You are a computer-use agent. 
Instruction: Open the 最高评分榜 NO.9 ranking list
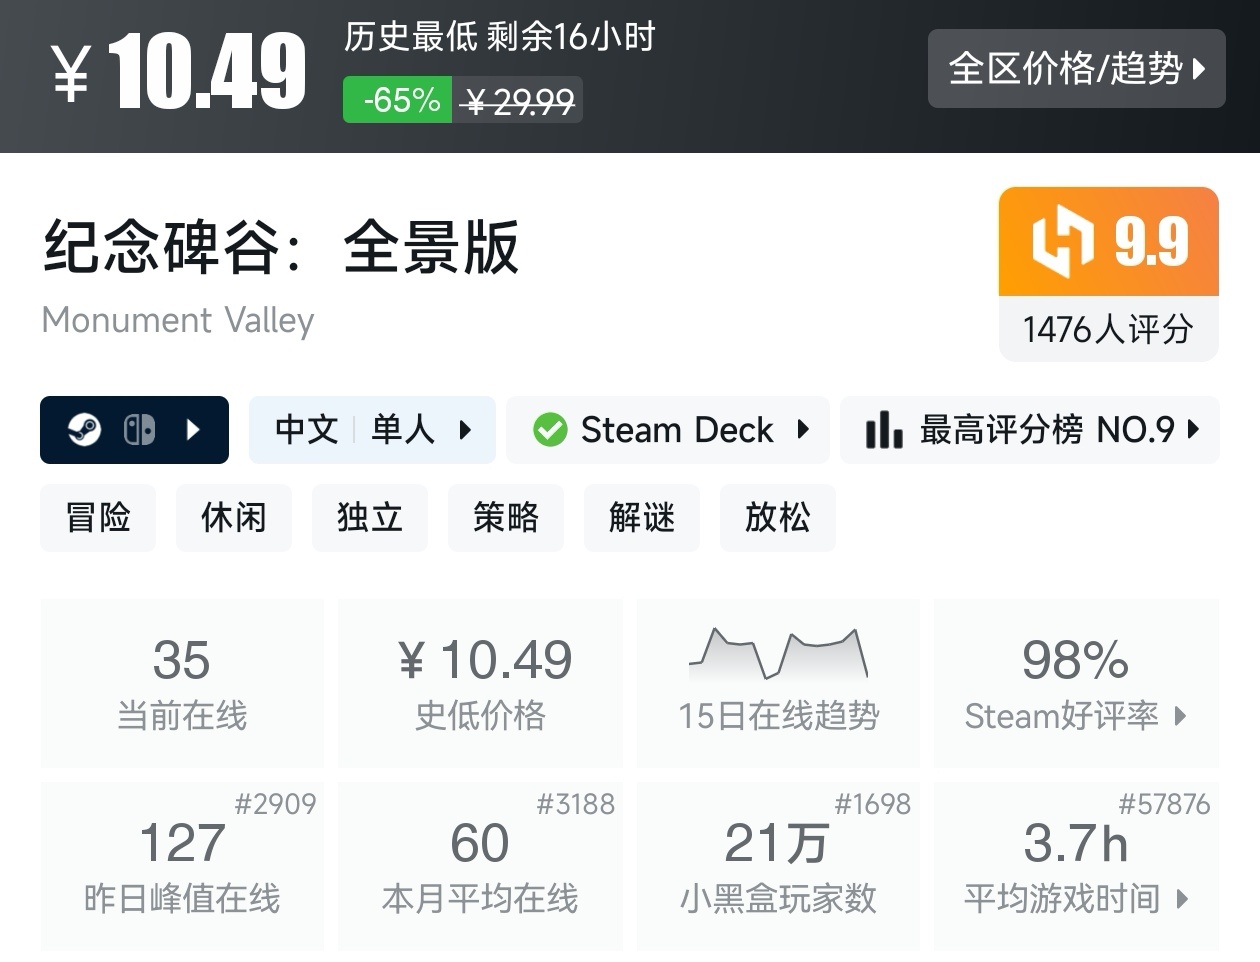point(1030,430)
